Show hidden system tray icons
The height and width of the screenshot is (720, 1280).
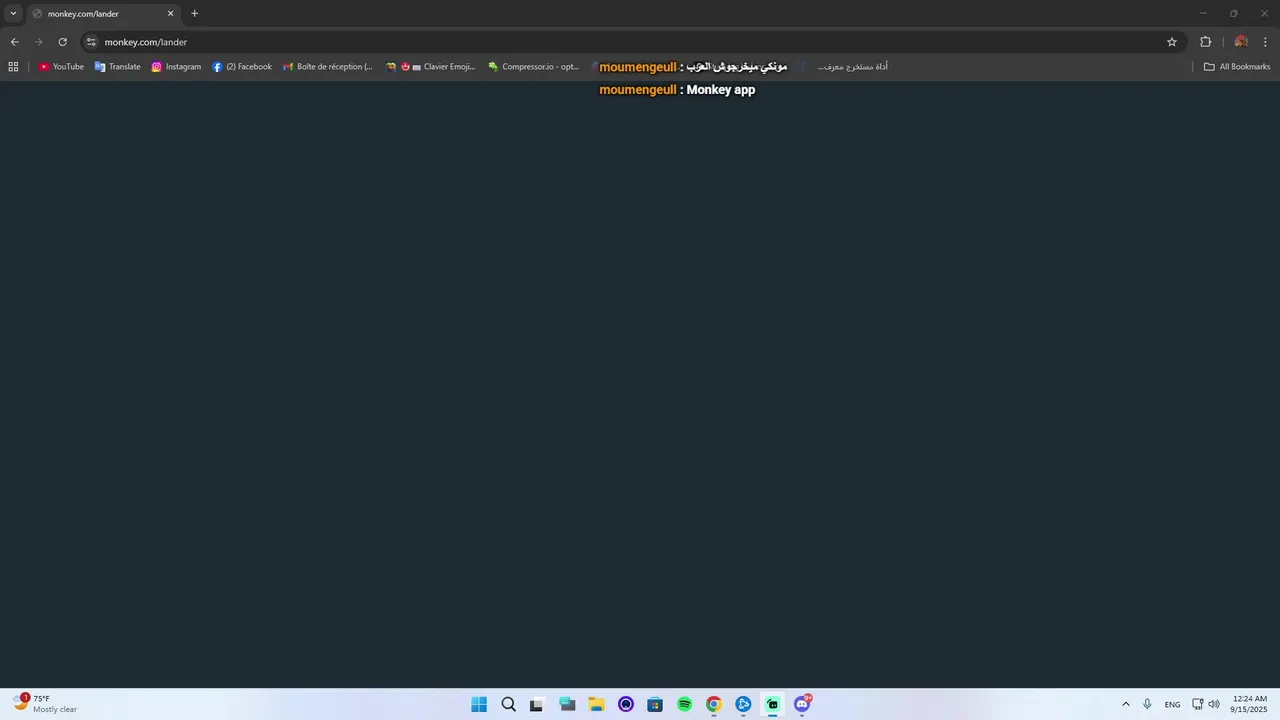[1126, 704]
